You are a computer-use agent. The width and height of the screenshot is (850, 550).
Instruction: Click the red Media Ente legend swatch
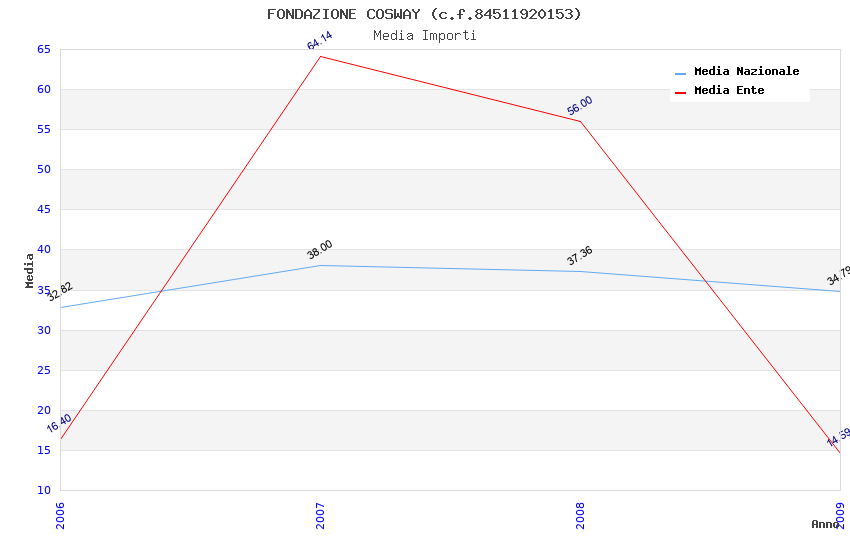[681, 91]
